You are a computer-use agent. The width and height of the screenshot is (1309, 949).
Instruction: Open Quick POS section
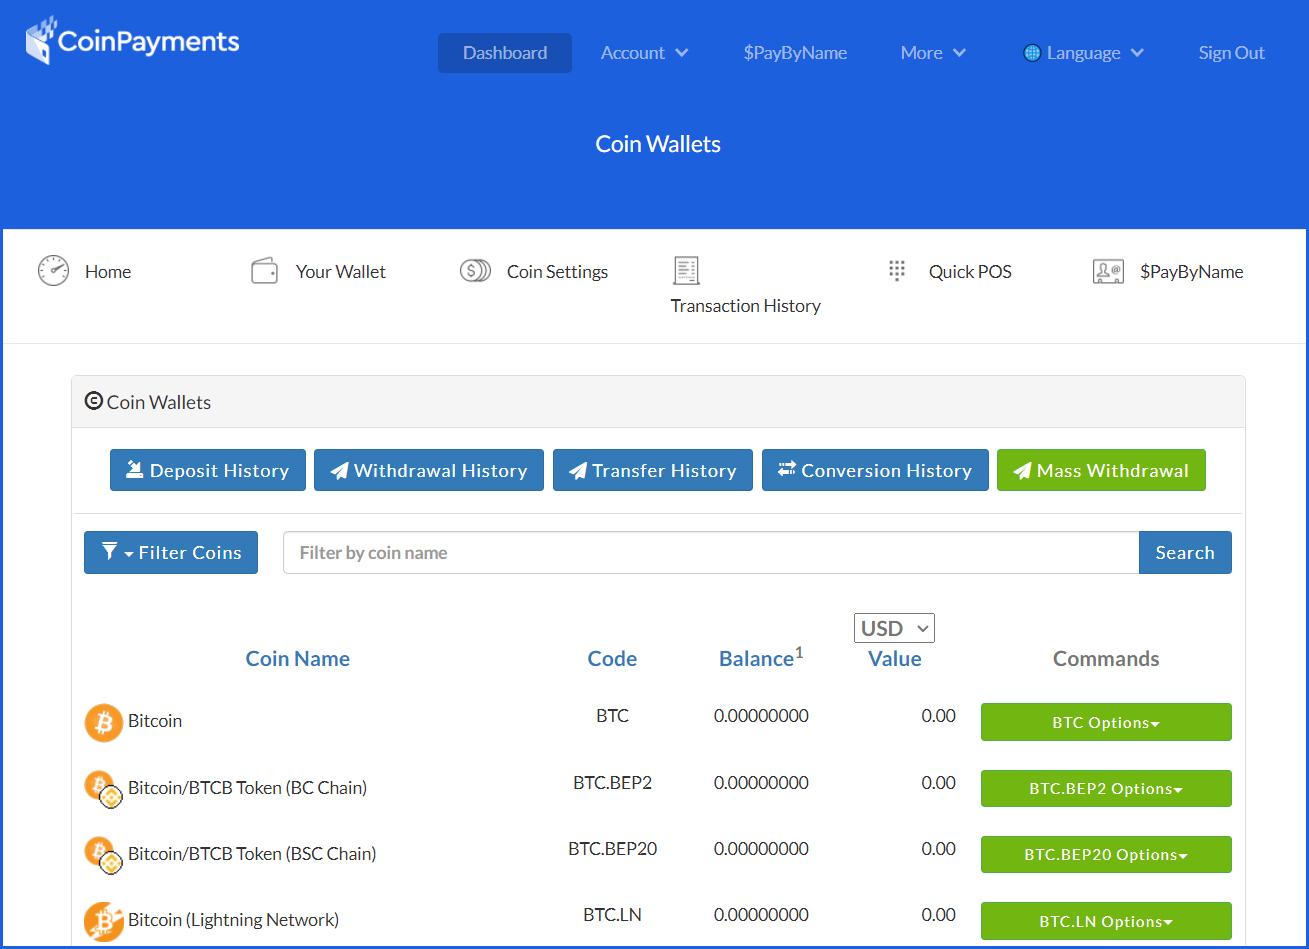tap(970, 272)
